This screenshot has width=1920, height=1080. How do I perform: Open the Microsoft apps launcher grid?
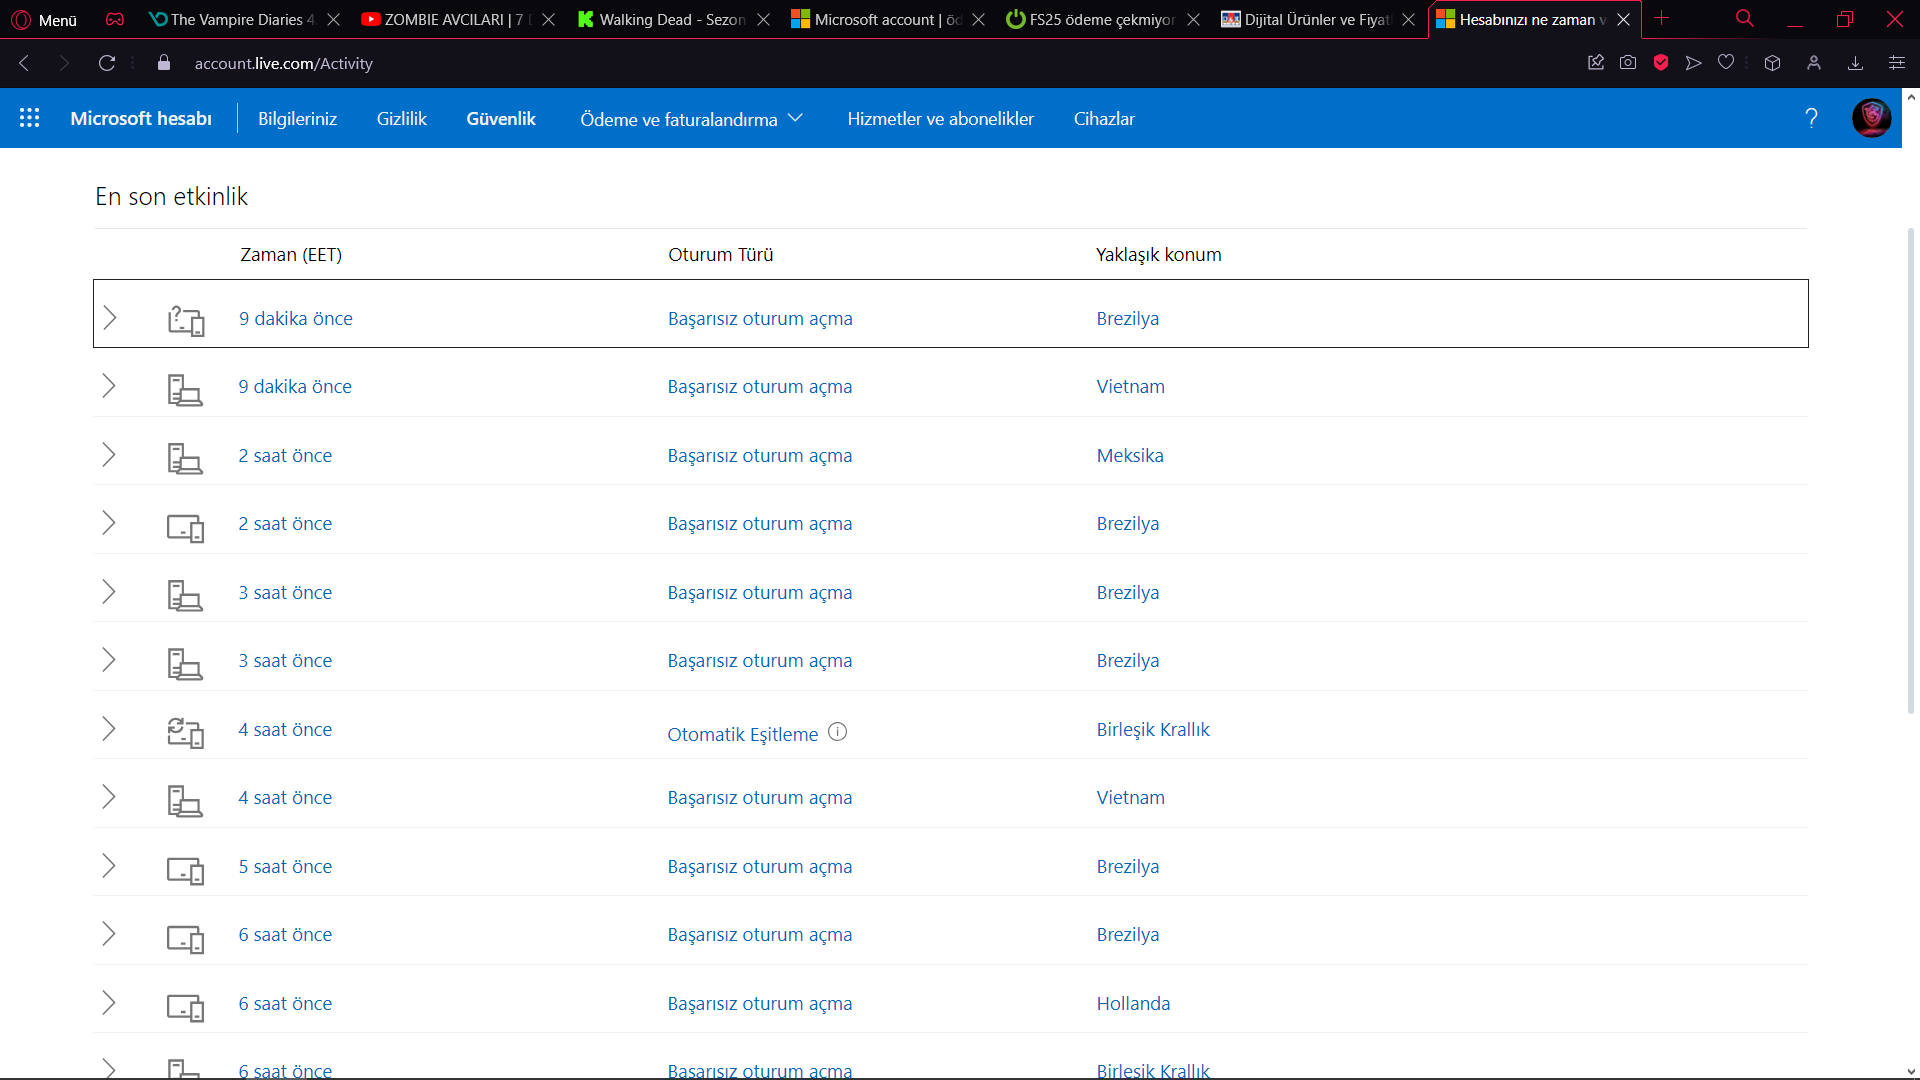29,118
